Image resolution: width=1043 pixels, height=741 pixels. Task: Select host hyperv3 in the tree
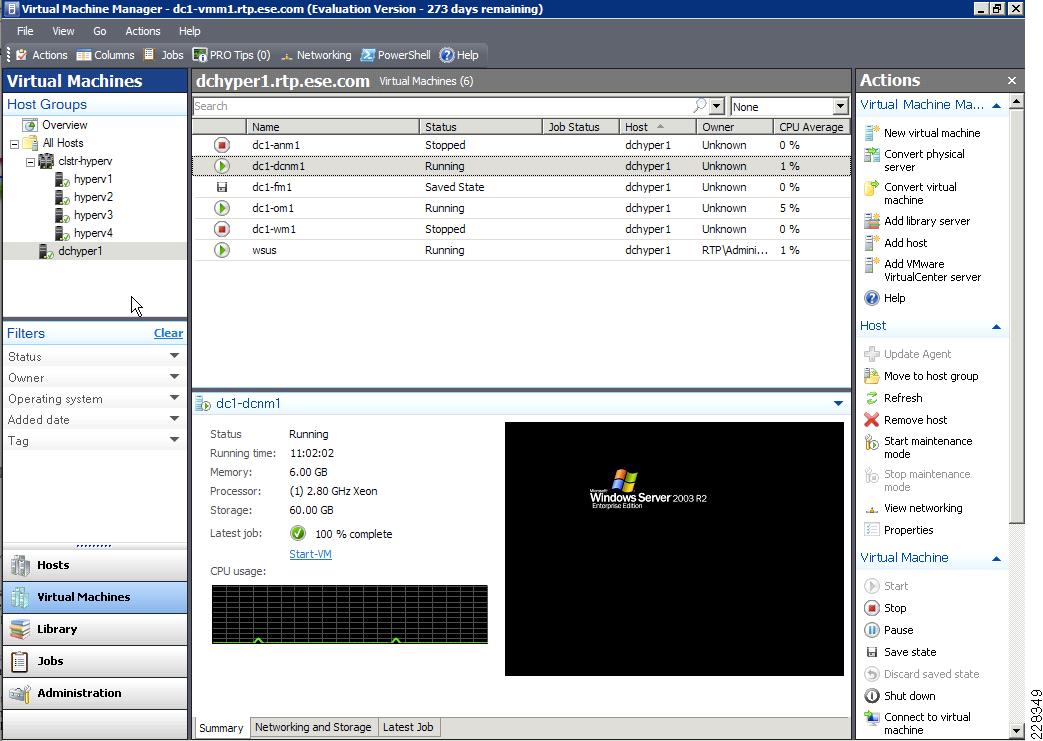pyautogui.click(x=92, y=216)
